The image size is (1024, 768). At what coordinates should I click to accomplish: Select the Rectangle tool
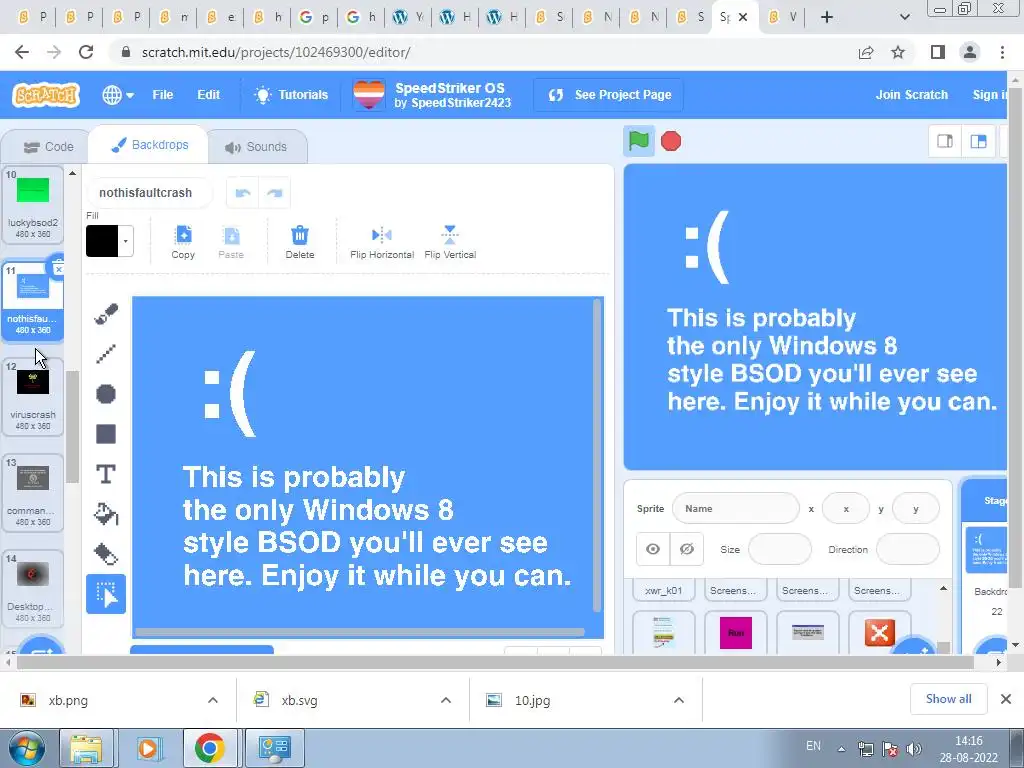[x=106, y=434]
